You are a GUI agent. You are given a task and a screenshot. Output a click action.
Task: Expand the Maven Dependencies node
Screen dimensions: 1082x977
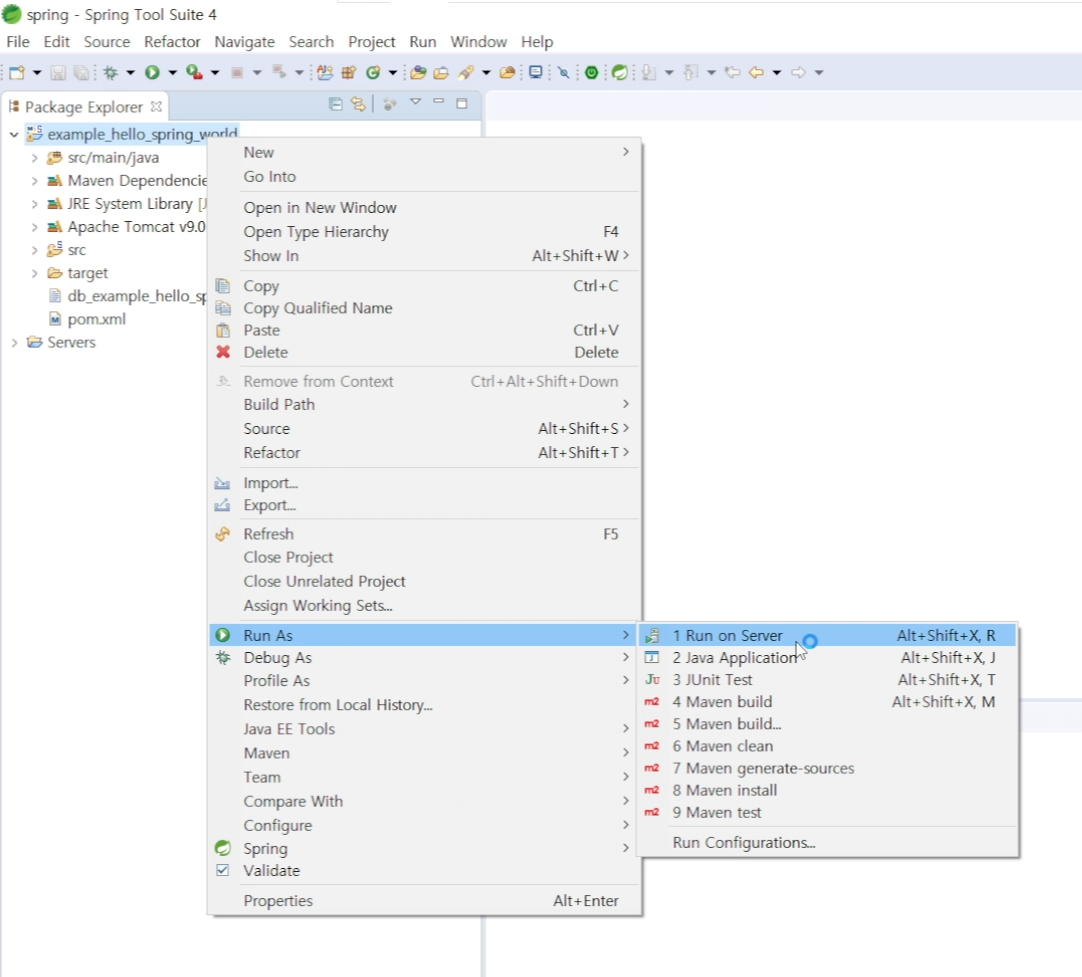35,181
